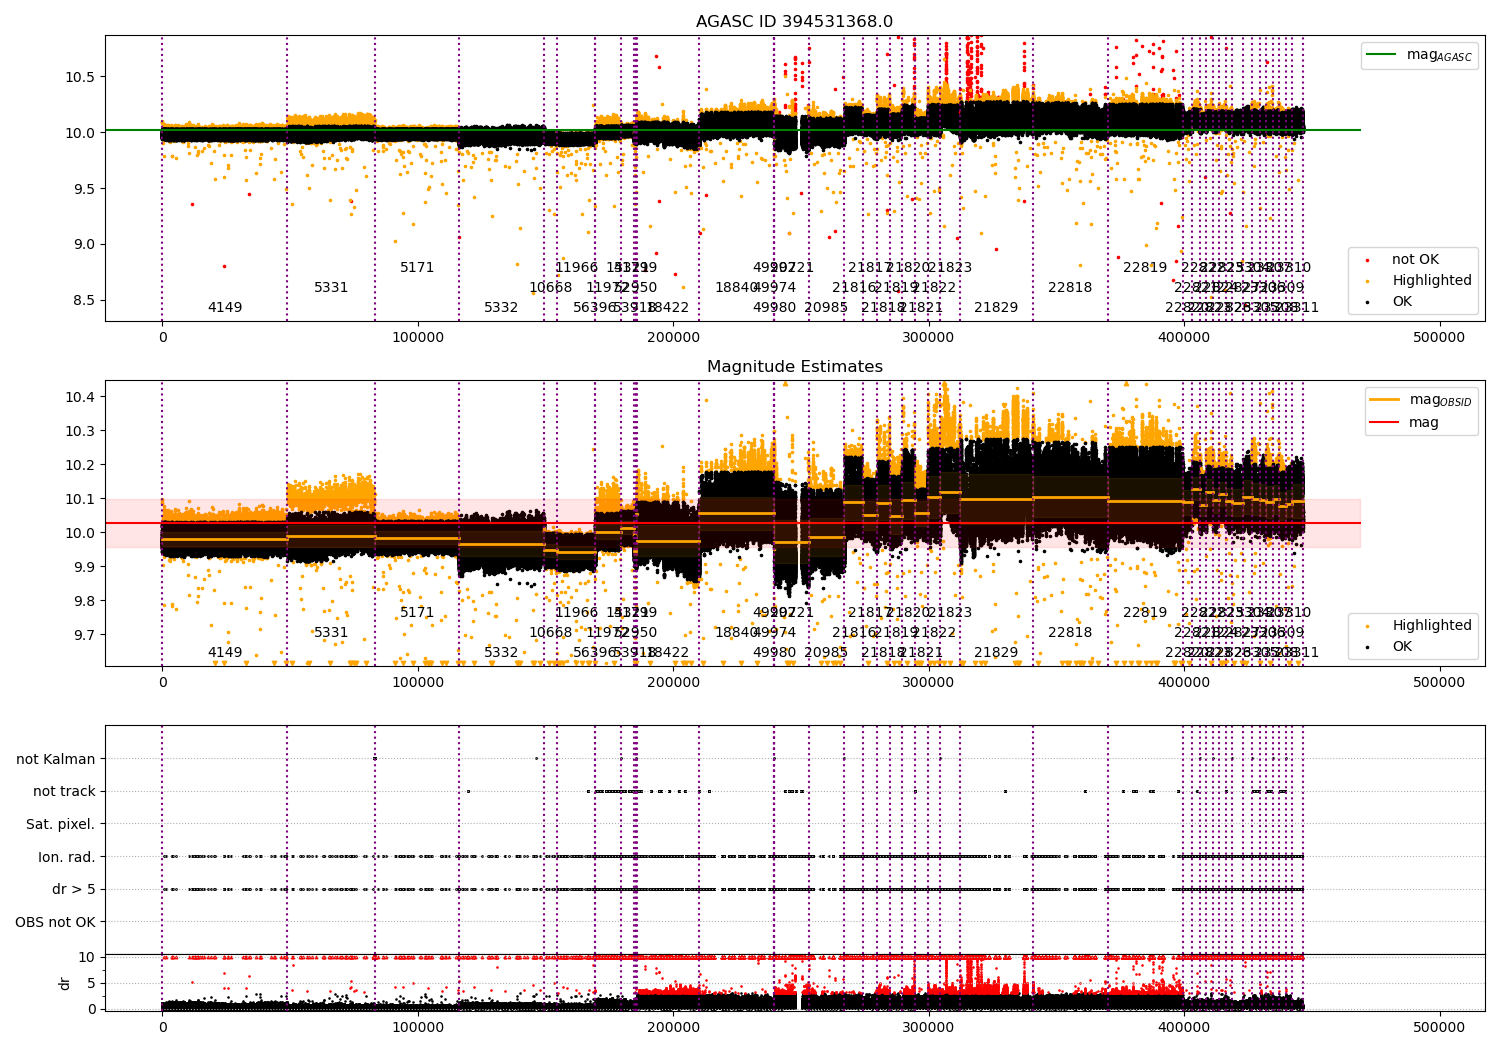Click the 'not Kalman' axis label
The image size is (1500, 1050).
click(x=56, y=759)
